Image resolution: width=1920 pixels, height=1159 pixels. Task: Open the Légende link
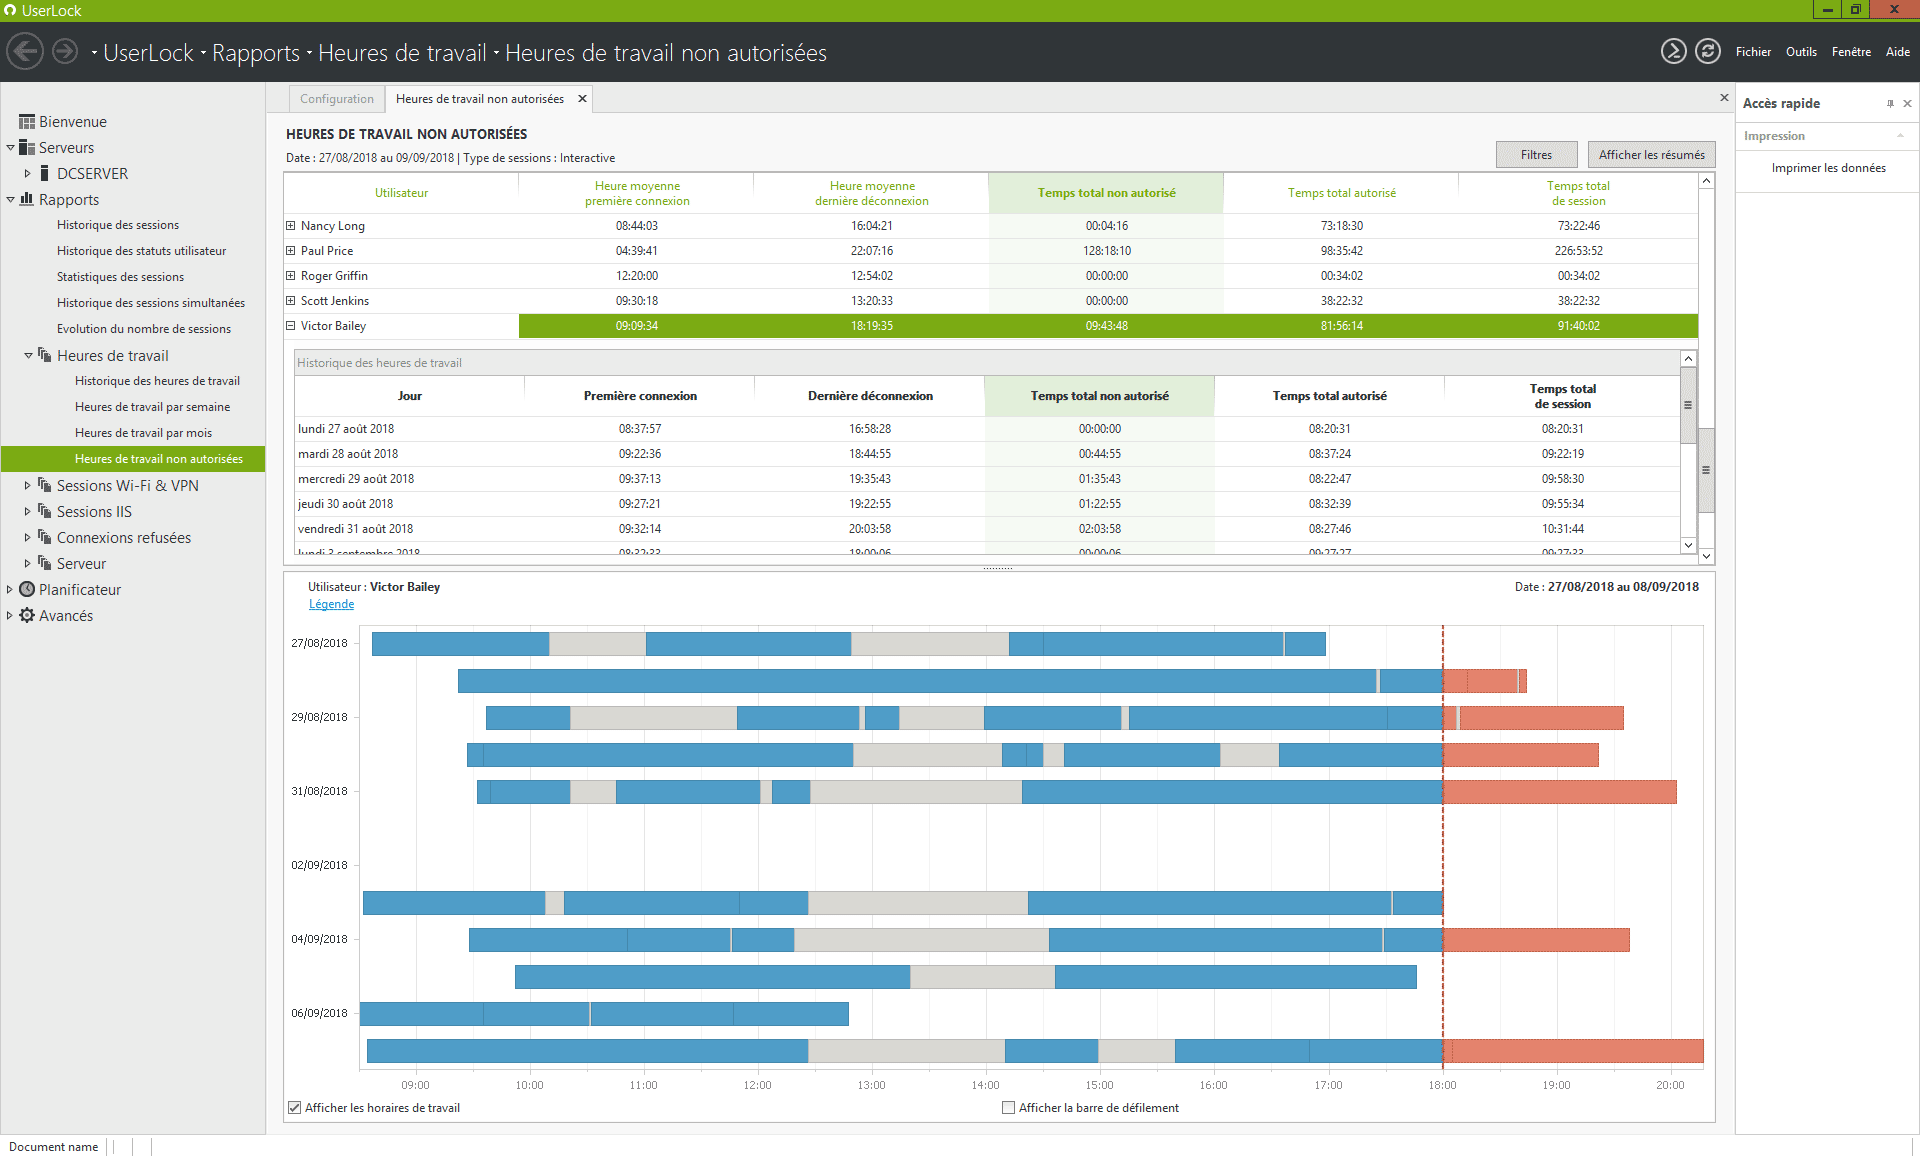pos(331,604)
